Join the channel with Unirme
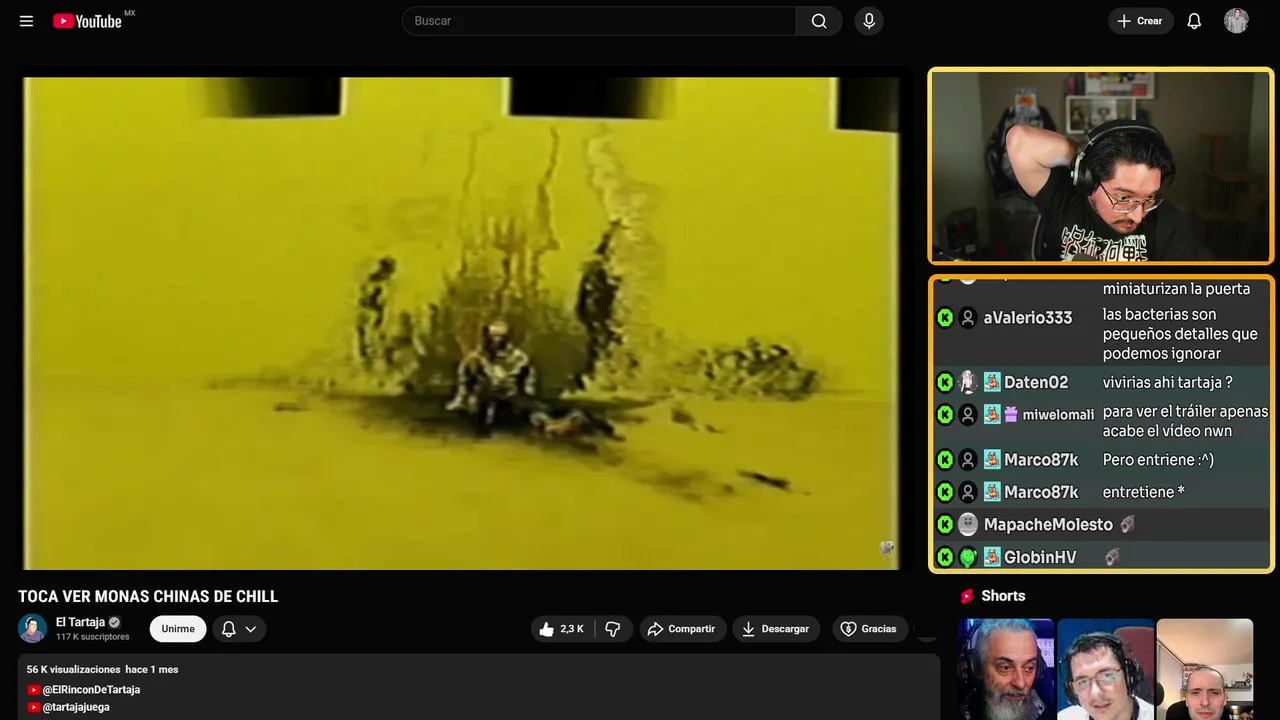The image size is (1280, 720). pyautogui.click(x=178, y=629)
